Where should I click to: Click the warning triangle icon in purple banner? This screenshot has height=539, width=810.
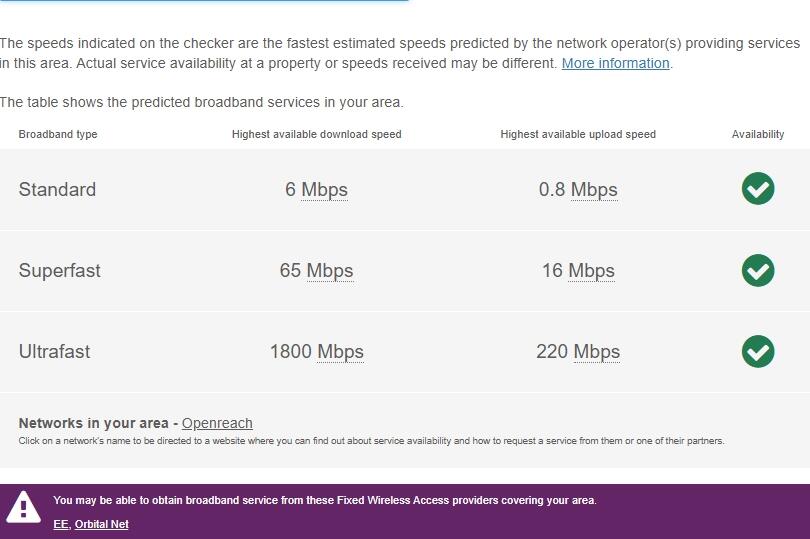point(24,508)
